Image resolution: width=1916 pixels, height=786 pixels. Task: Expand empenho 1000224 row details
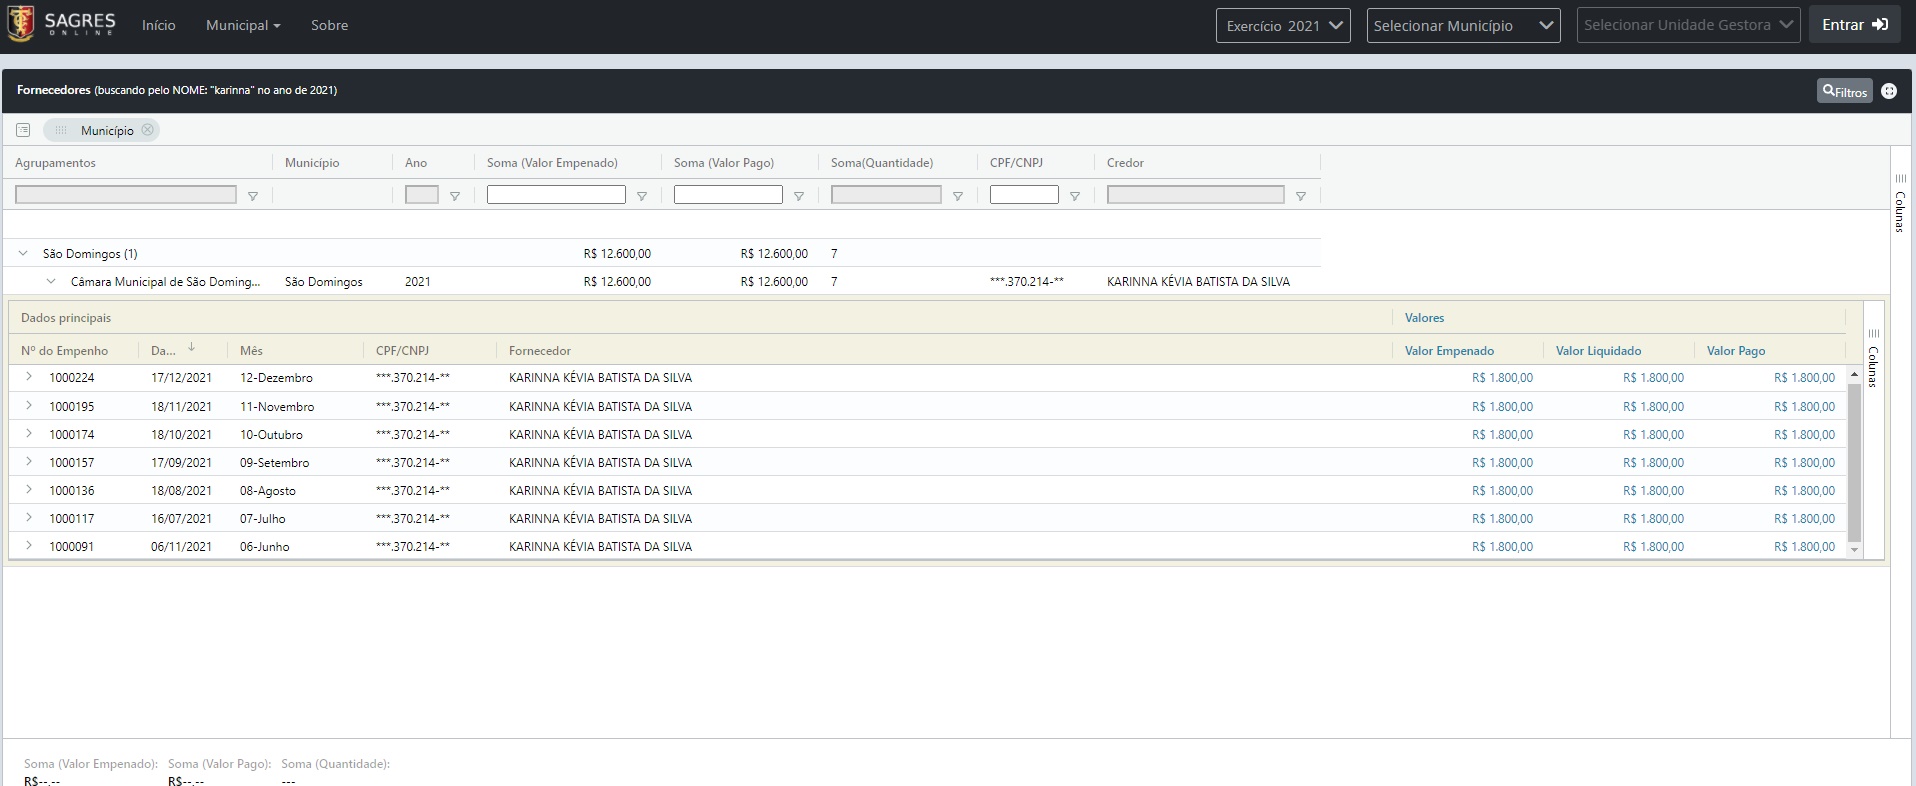(x=29, y=377)
